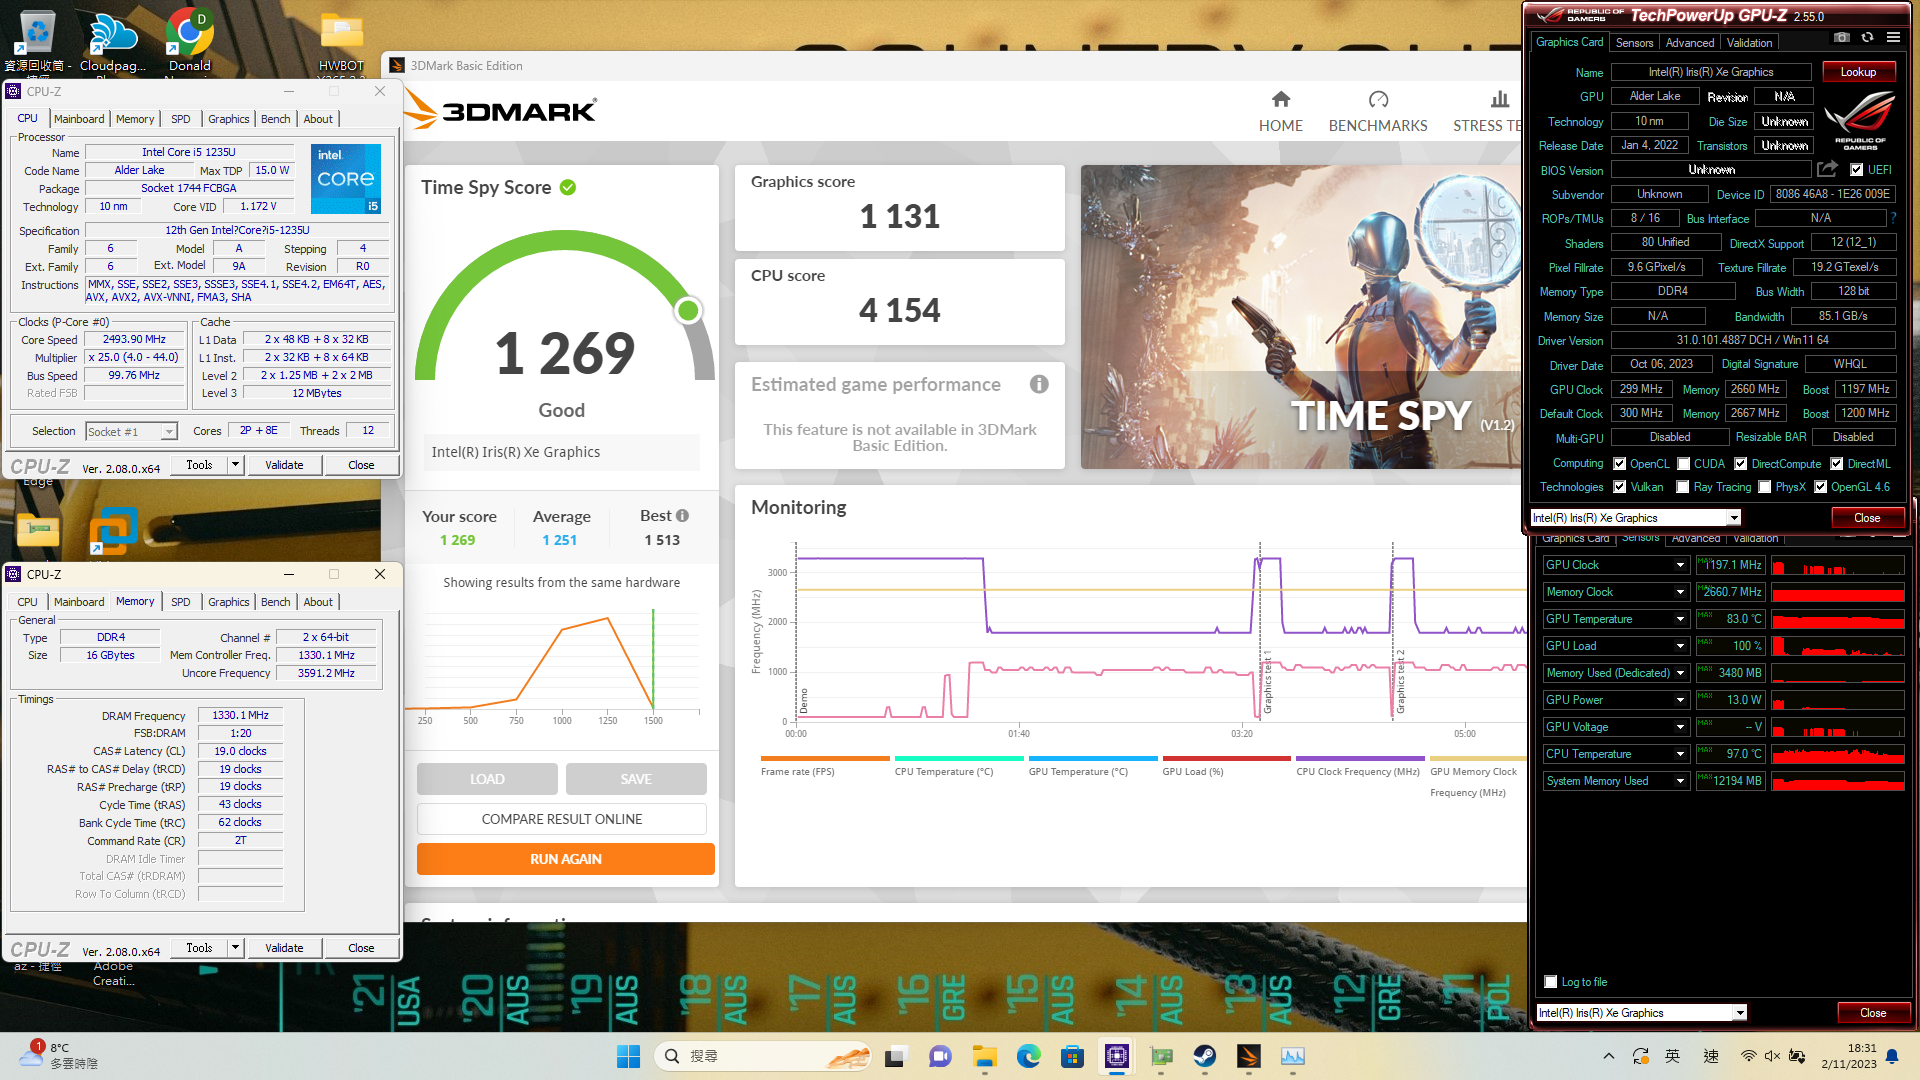This screenshot has width=1920, height=1080.
Task: Toggle the UEFI checkbox in GPU-Z
Action: tap(1857, 170)
